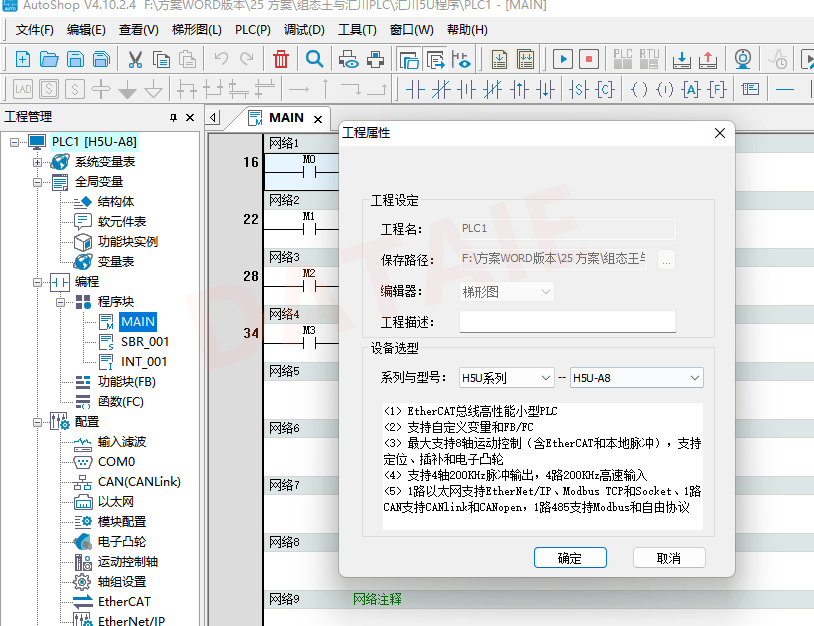Select SBR_001 in the project tree
Viewport: 814px width, 626px height.
click(x=144, y=342)
